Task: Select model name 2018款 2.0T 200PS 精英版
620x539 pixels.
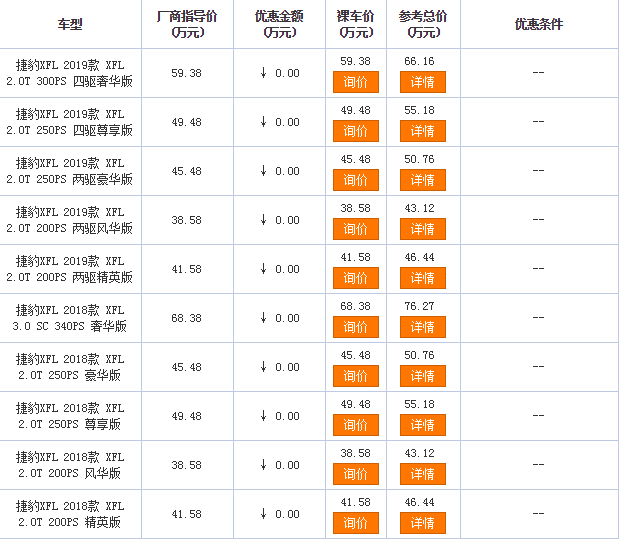Action: [70, 514]
